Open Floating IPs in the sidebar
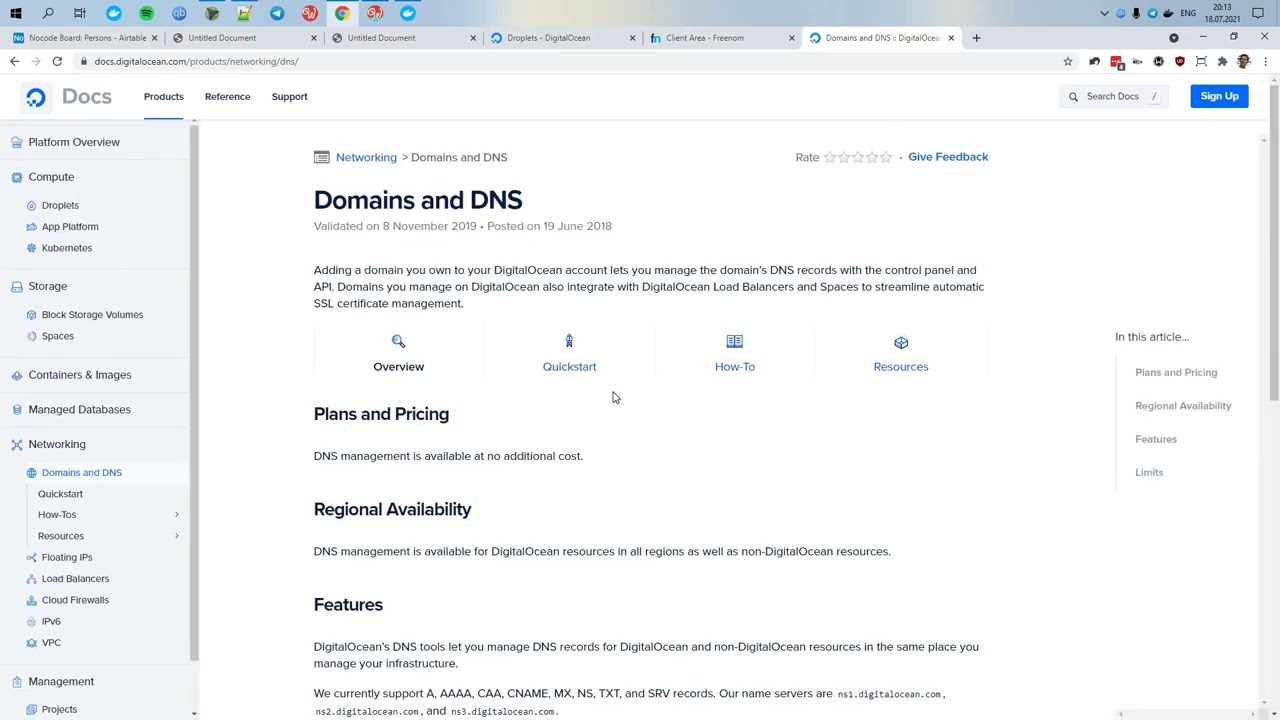The image size is (1280, 720). [67, 557]
